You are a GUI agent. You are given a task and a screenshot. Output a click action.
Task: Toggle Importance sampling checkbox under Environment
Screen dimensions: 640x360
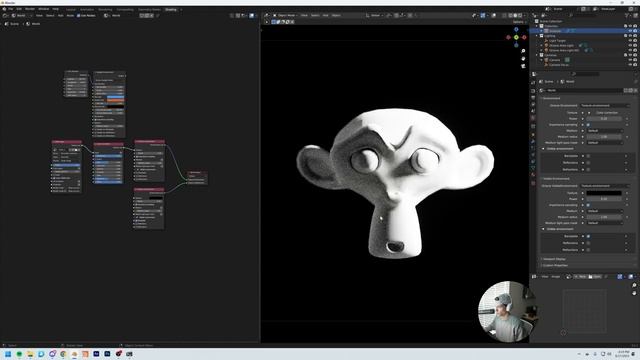click(588, 124)
